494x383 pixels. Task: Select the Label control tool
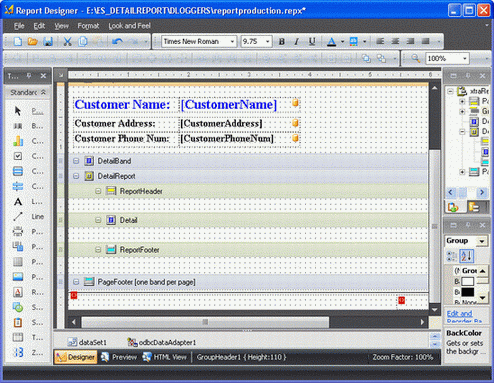pyautogui.click(x=18, y=202)
